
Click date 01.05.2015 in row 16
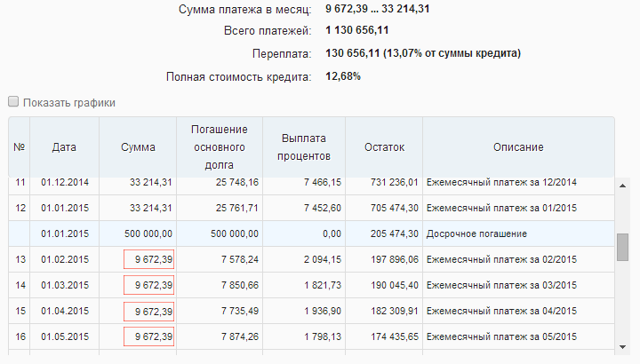(64, 337)
